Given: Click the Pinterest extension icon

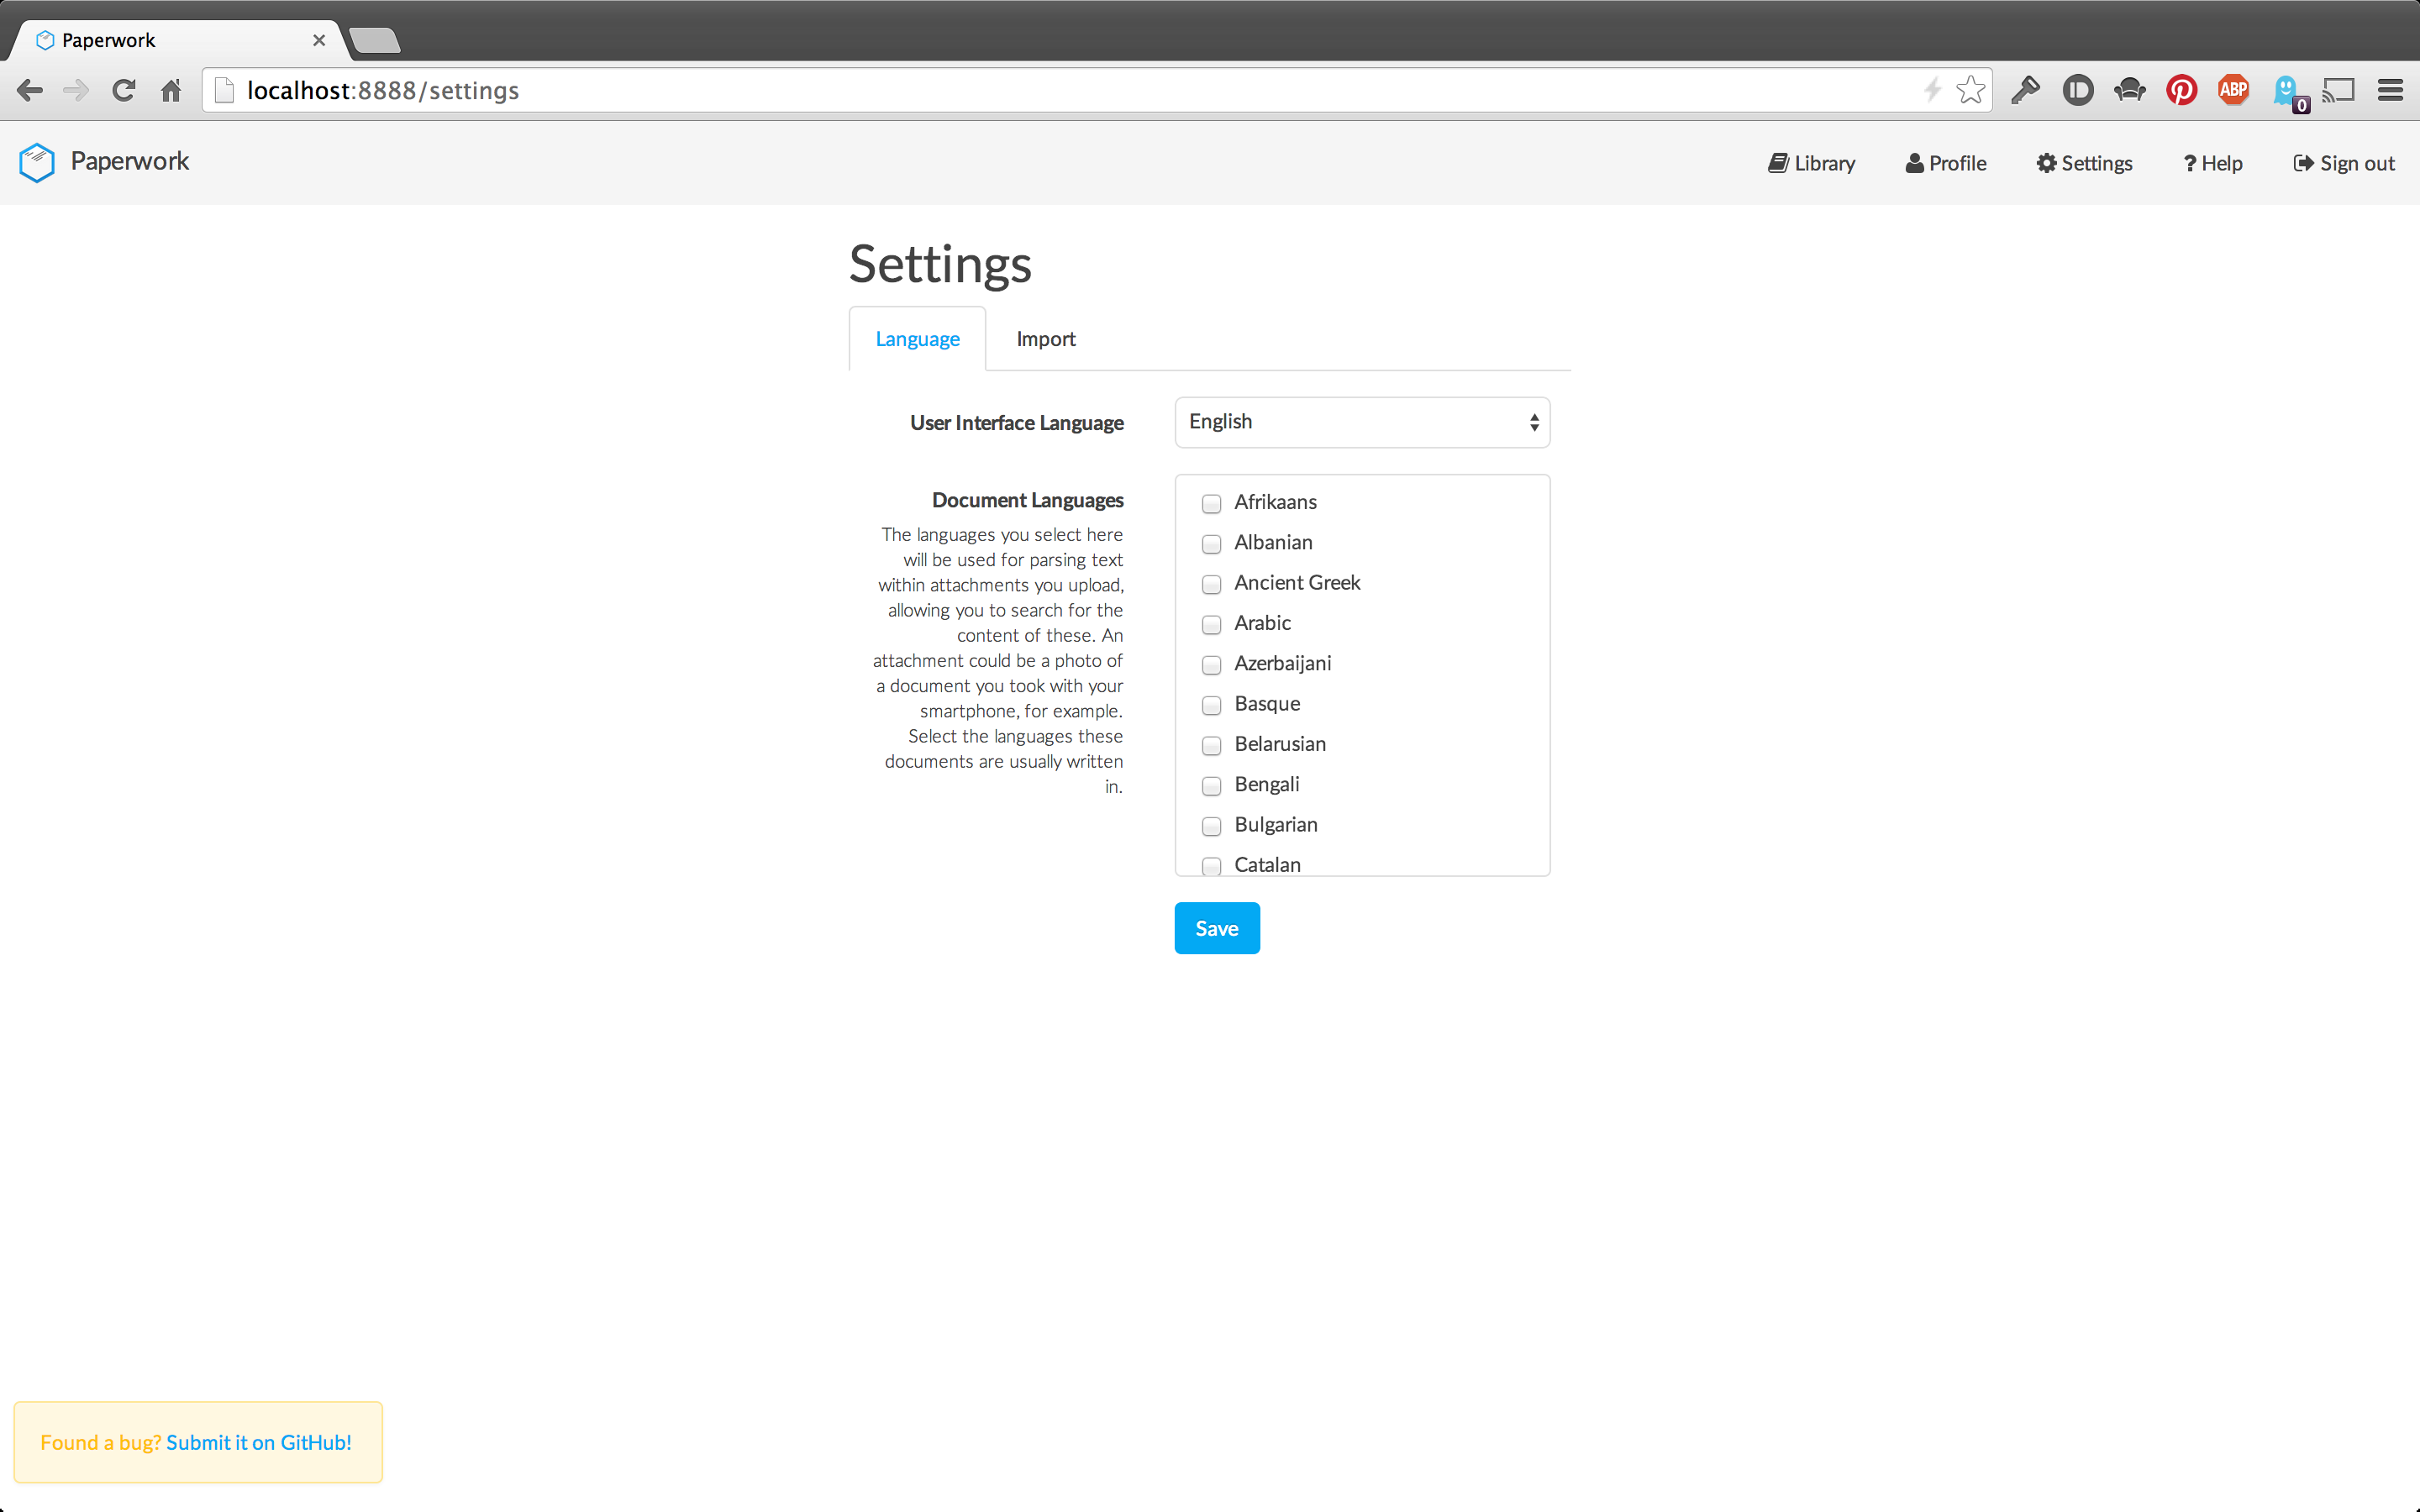Looking at the screenshot, I should tap(2181, 91).
